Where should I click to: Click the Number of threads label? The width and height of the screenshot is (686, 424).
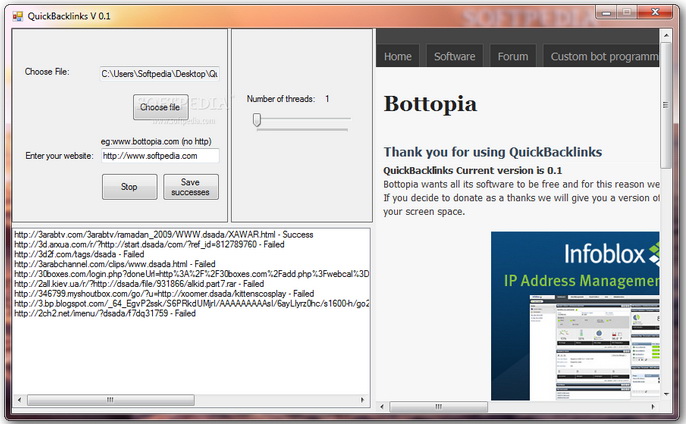(280, 99)
